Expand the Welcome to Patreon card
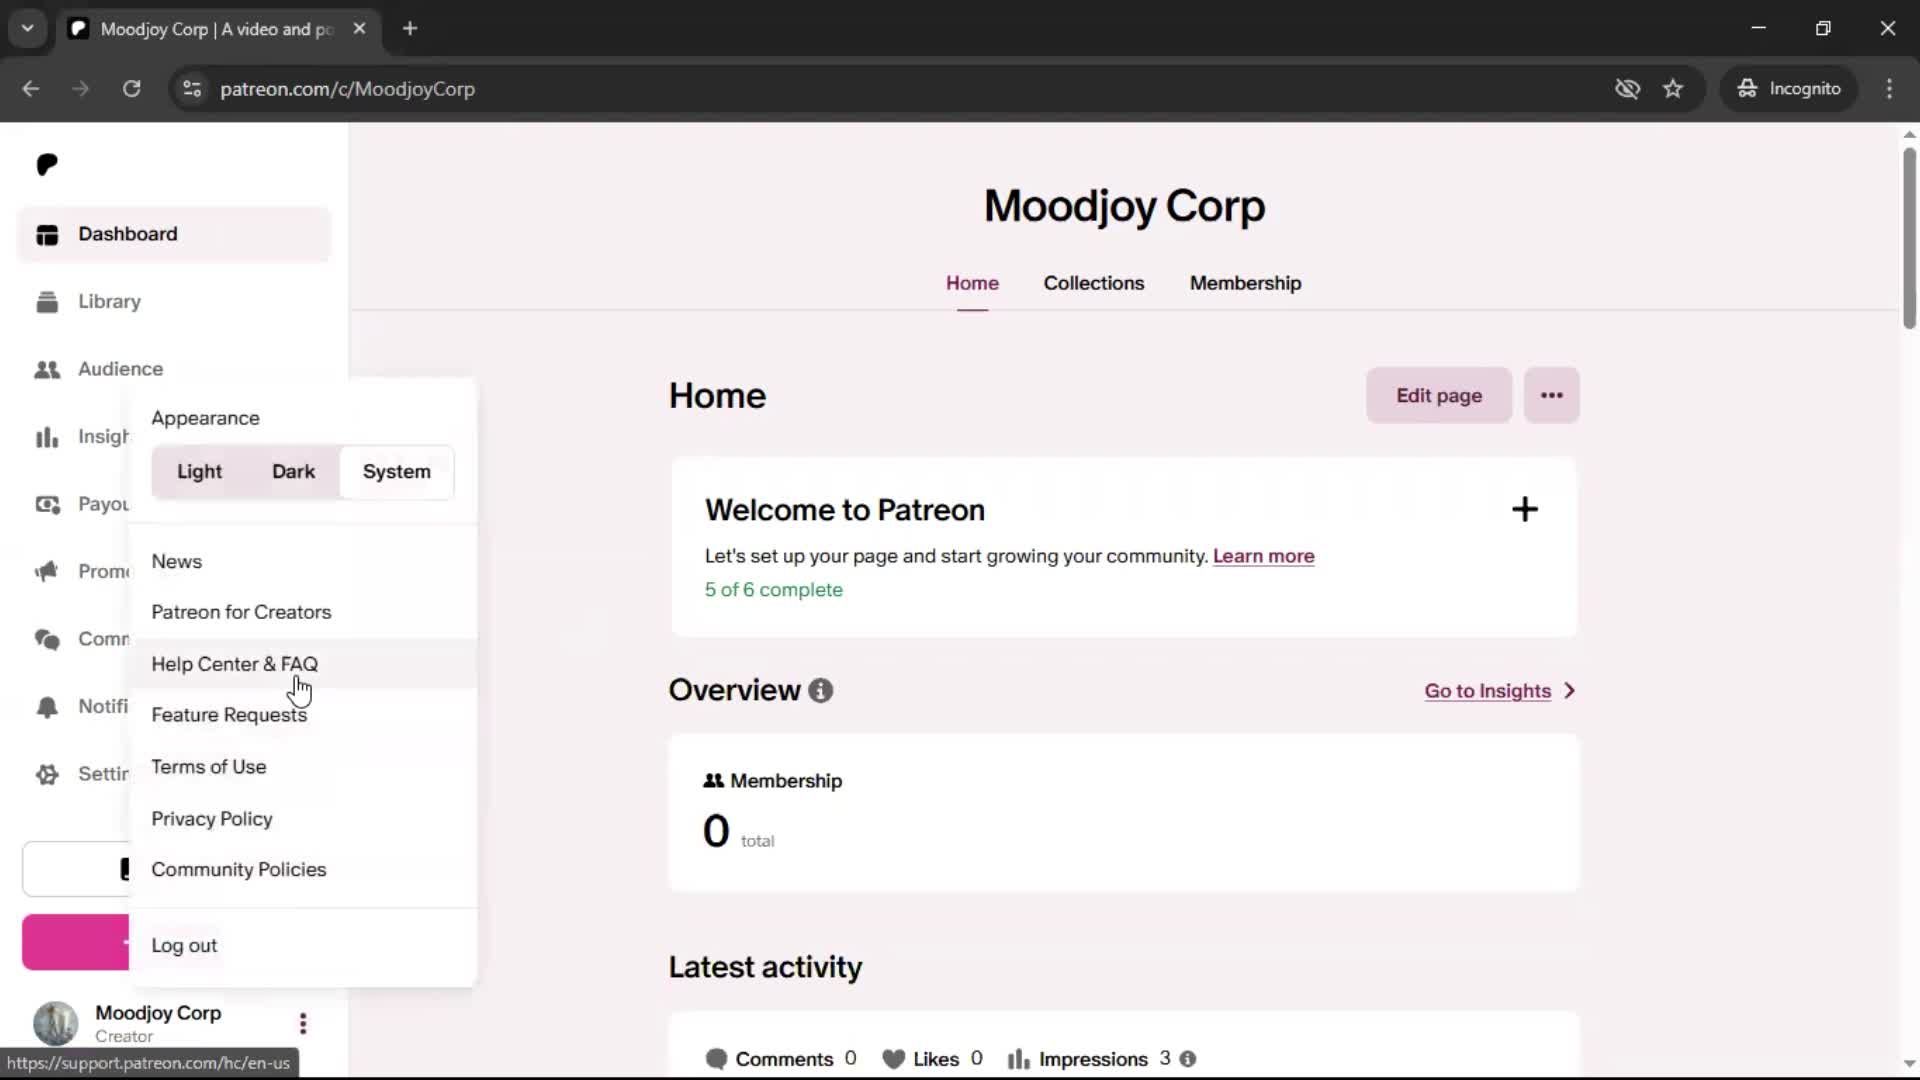Screen dimensions: 1920x1080 1525,510
